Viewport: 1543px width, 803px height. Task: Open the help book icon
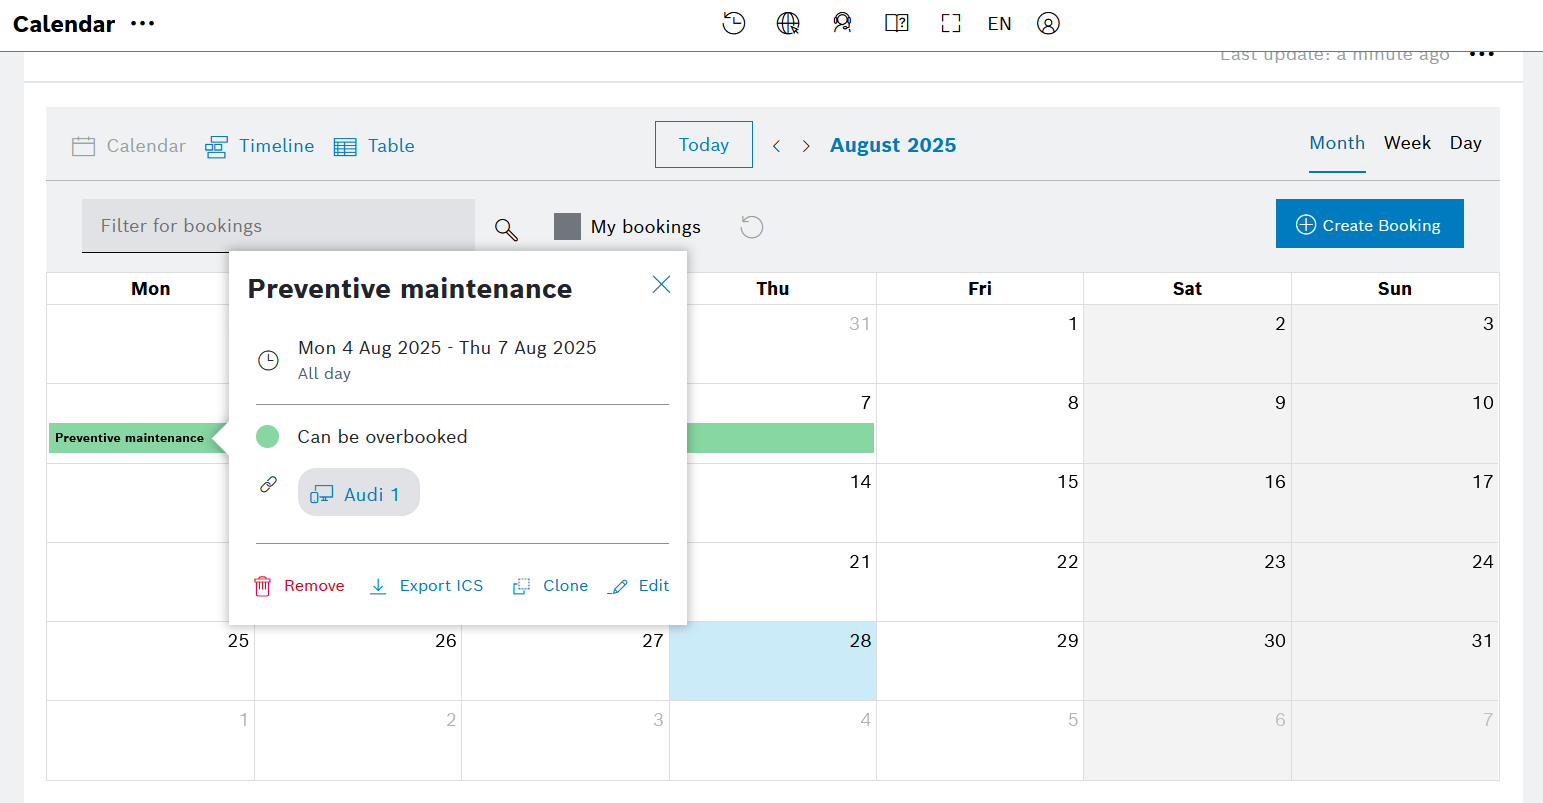pos(897,23)
